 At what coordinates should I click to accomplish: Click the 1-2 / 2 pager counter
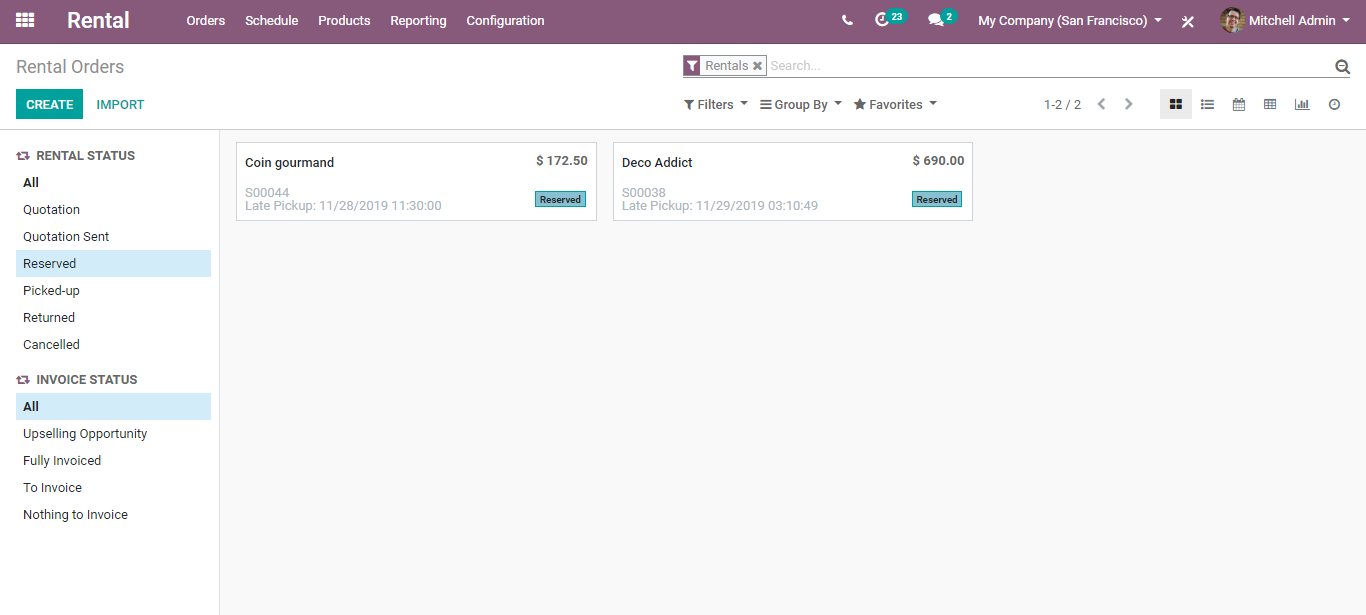click(1062, 104)
